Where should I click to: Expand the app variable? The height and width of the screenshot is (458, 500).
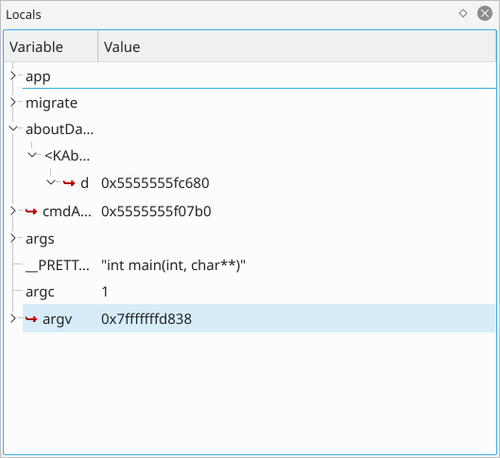(13, 76)
